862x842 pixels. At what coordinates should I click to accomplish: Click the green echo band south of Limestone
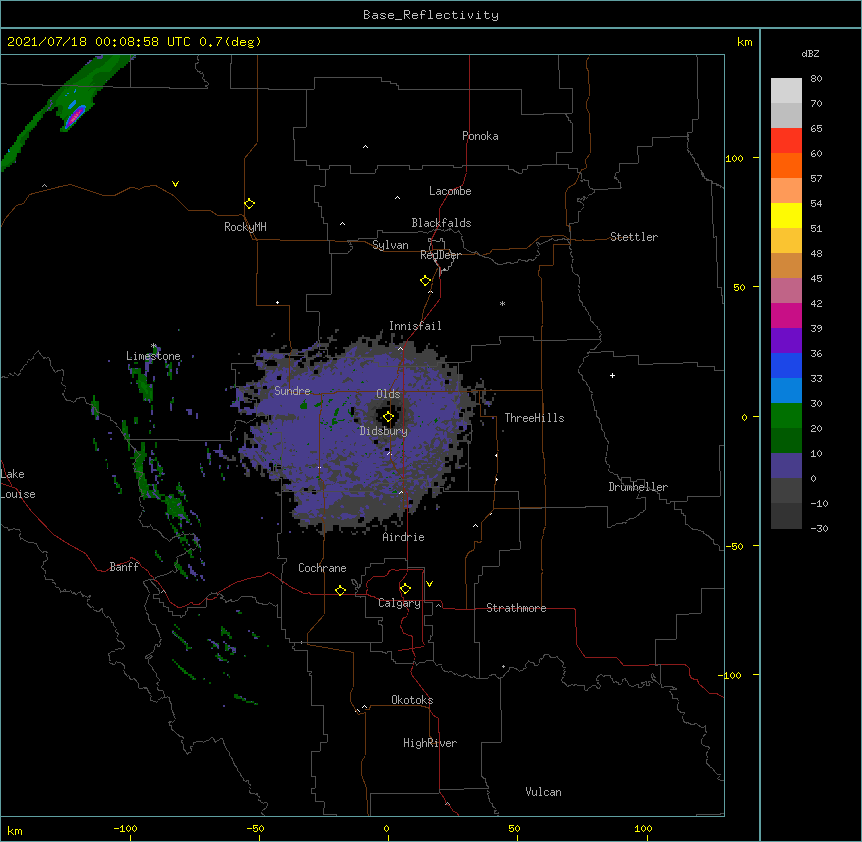(144, 383)
